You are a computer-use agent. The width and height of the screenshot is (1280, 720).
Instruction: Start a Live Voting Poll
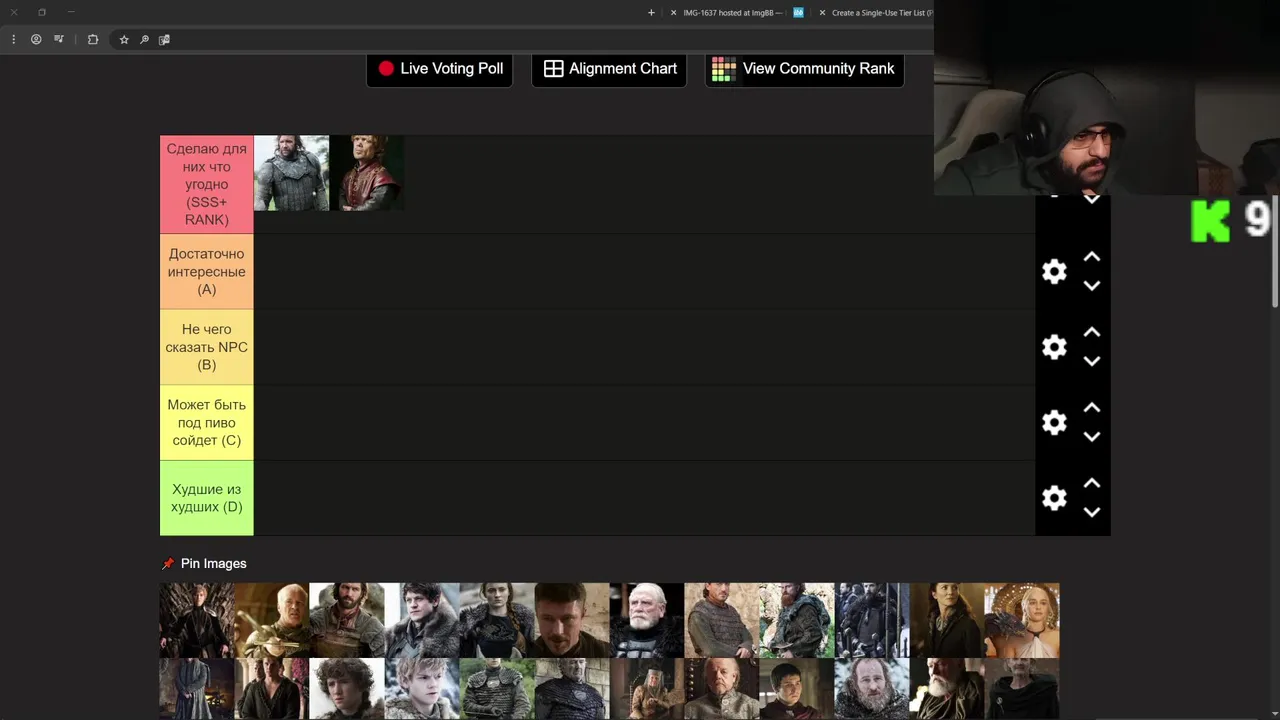(x=440, y=69)
